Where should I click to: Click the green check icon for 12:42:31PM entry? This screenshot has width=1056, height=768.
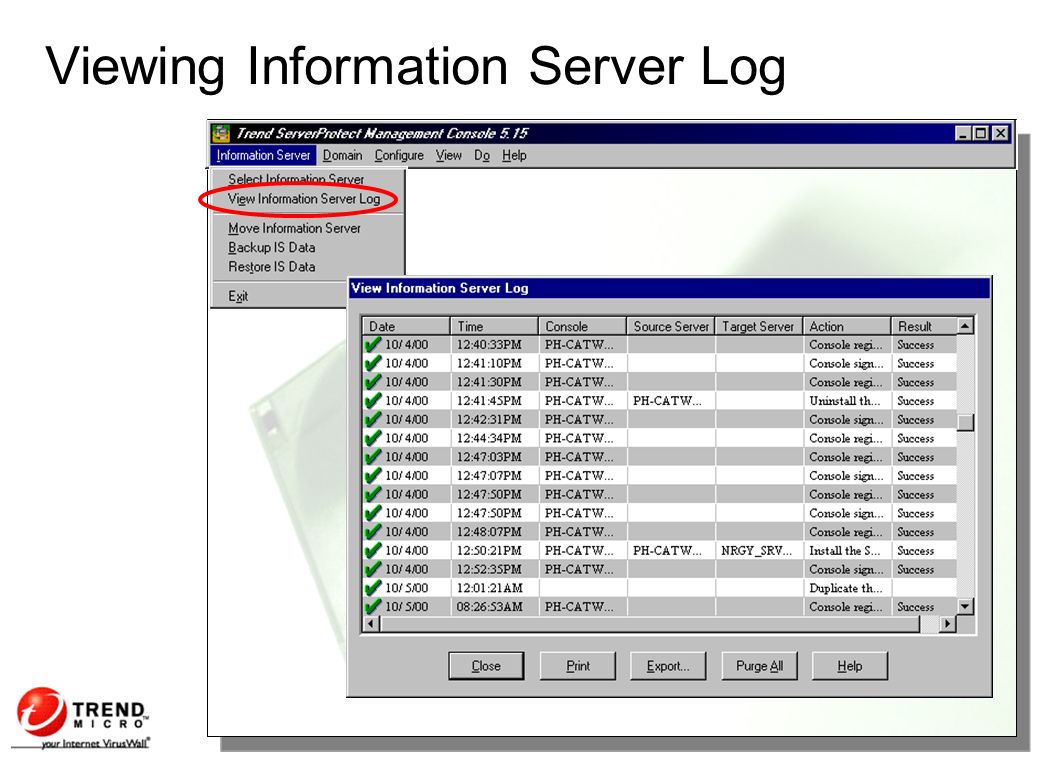tap(372, 420)
